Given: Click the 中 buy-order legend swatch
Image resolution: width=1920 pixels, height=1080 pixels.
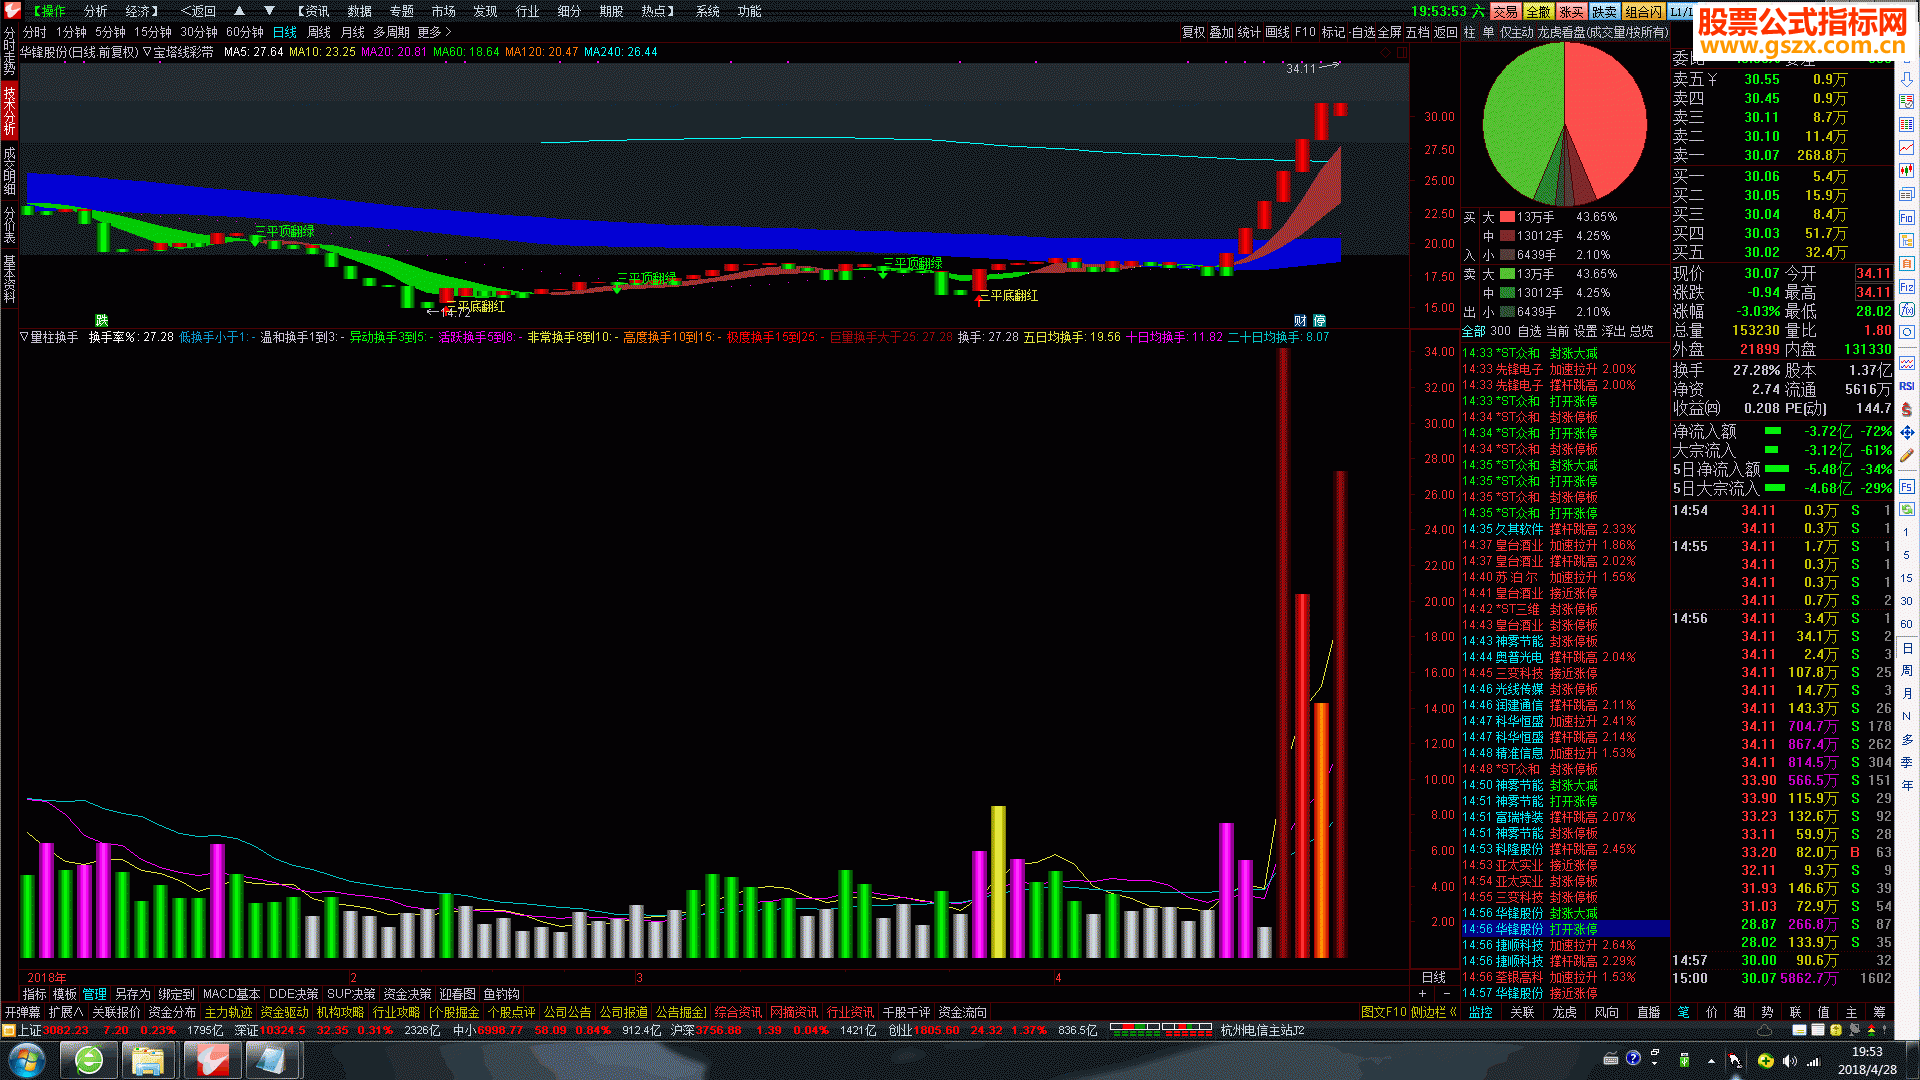Looking at the screenshot, I should point(1507,236).
